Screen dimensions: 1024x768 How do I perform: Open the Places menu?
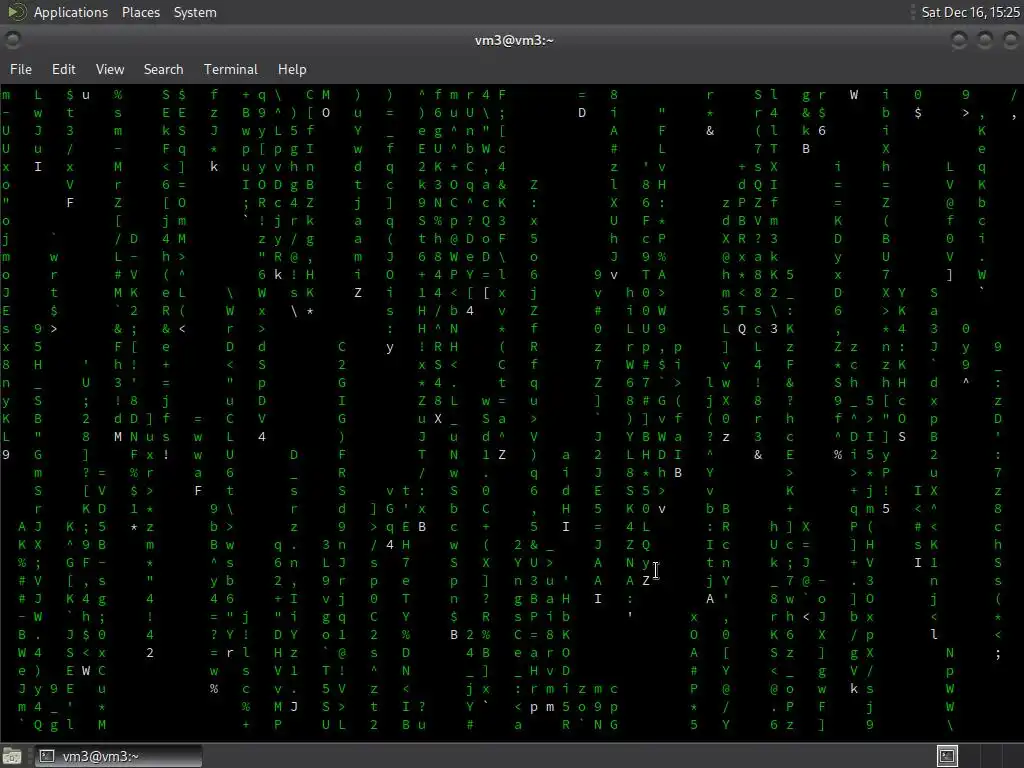coord(140,12)
